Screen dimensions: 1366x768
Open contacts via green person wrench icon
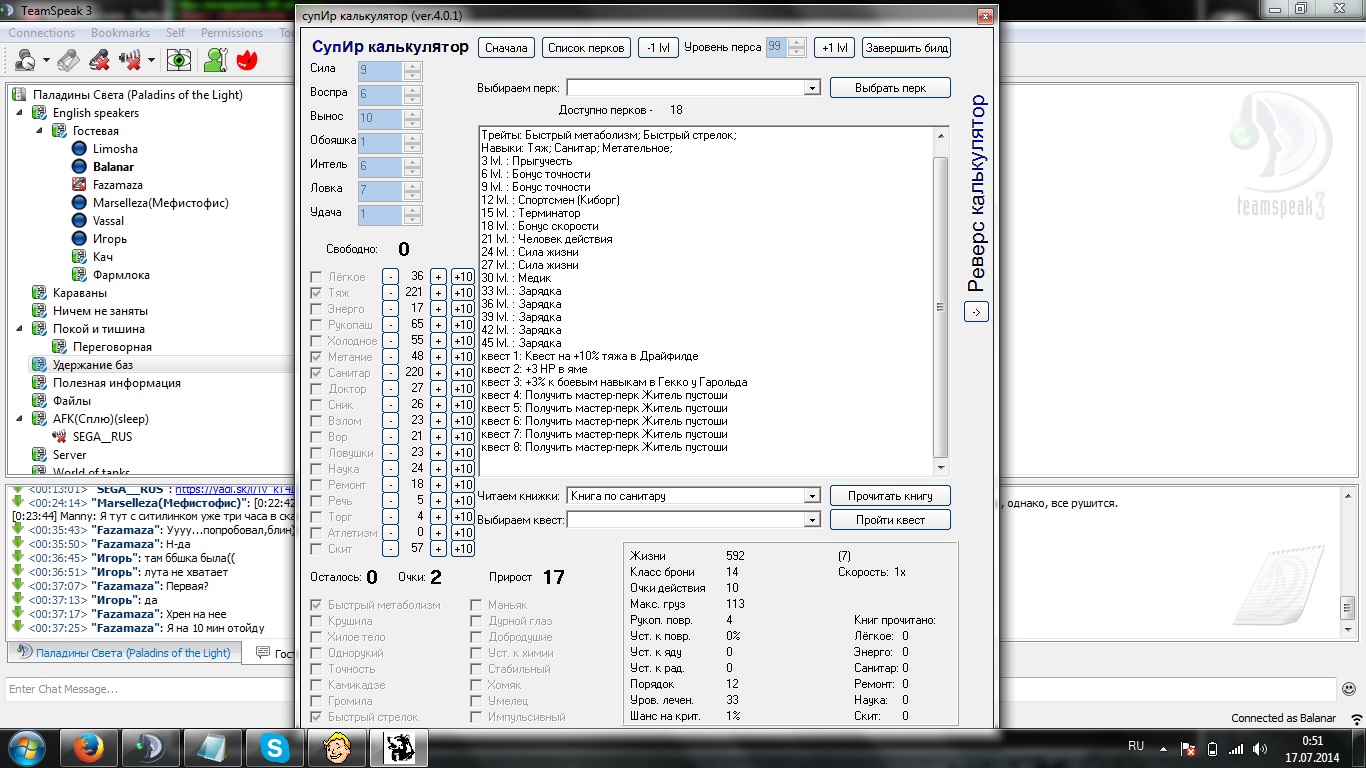[215, 60]
